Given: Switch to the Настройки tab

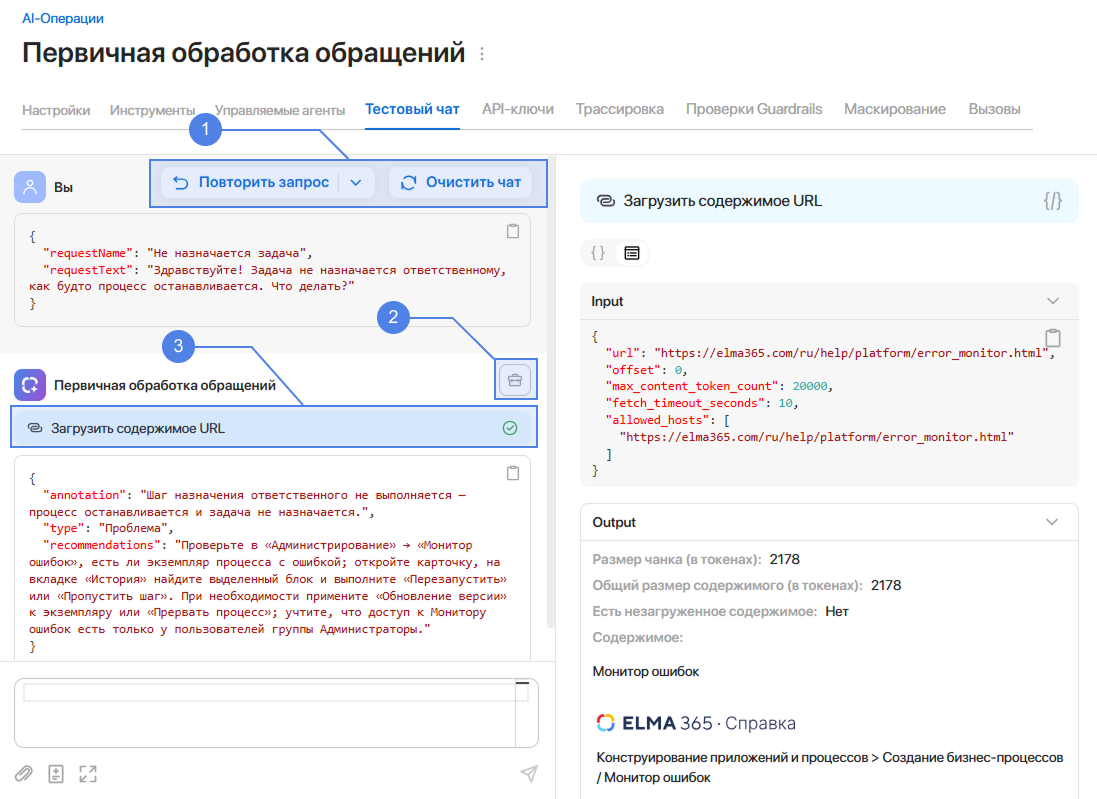Looking at the screenshot, I should tap(56, 110).
